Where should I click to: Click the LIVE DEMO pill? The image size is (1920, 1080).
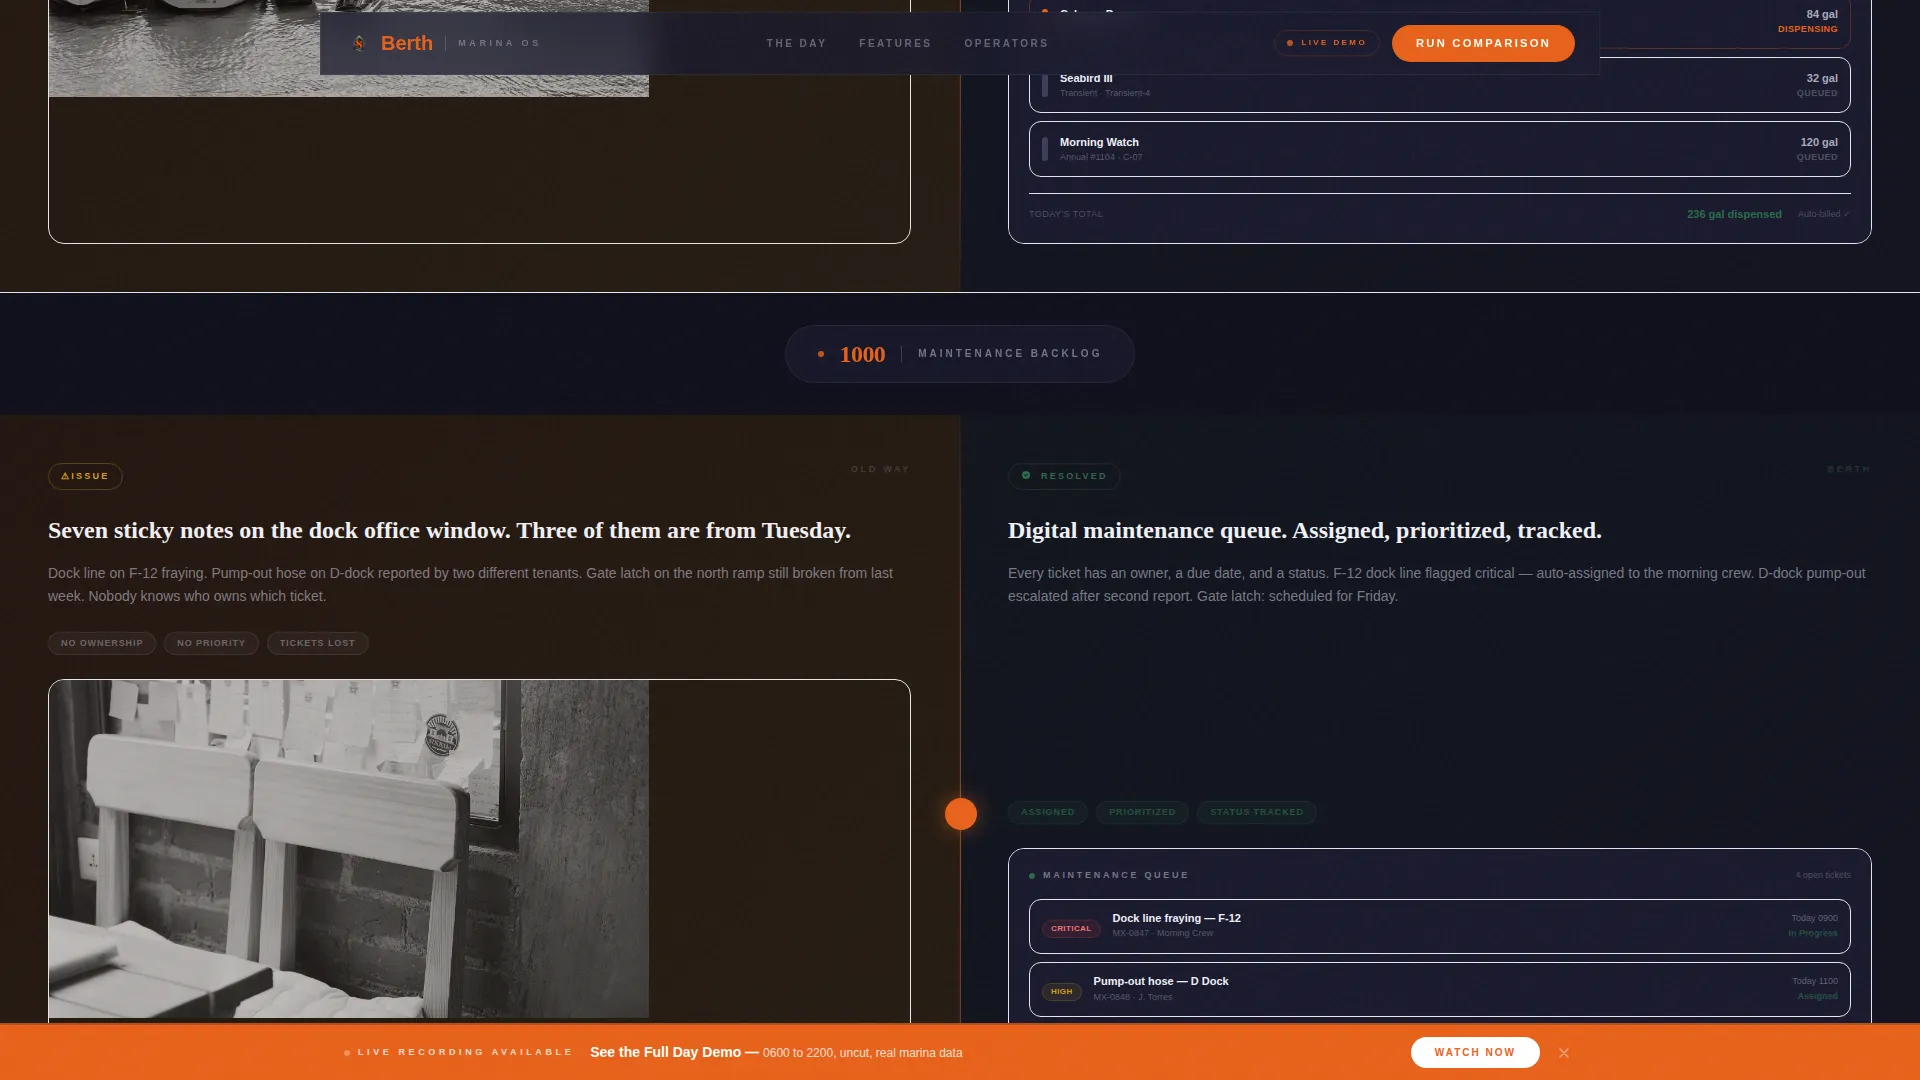pyautogui.click(x=1326, y=43)
